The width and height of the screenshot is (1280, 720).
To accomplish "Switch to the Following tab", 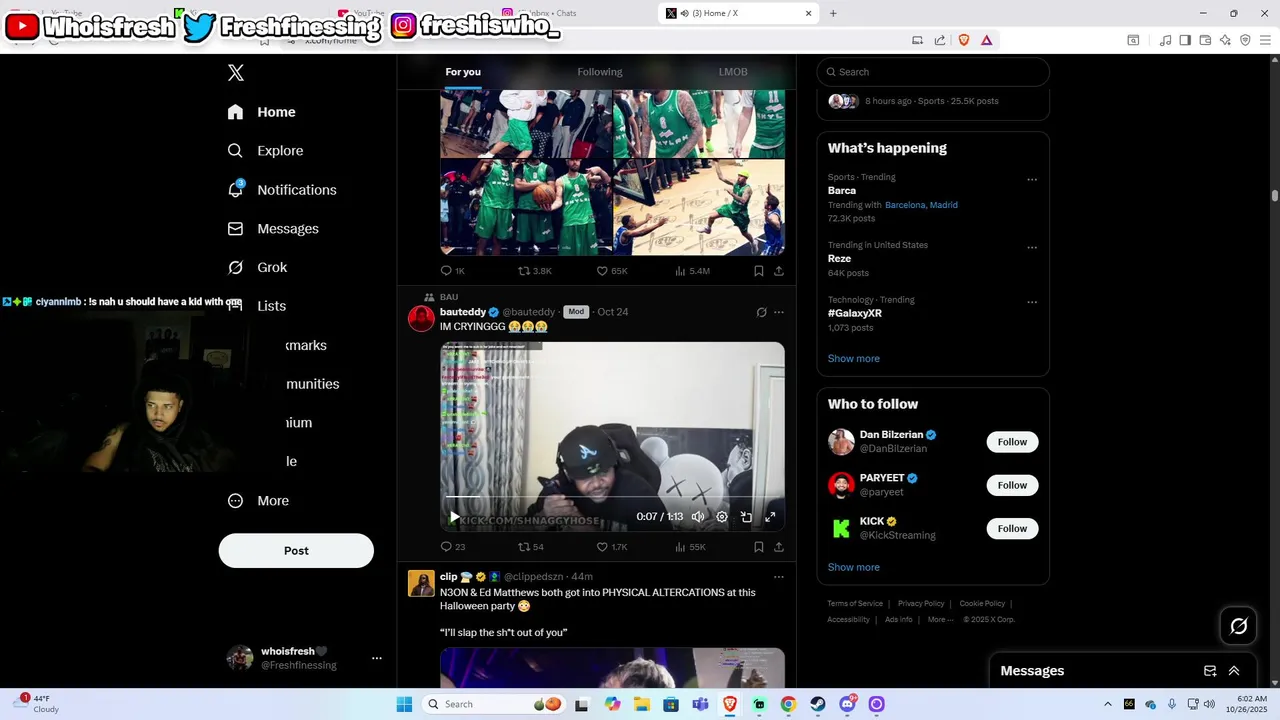I will (x=600, y=72).
